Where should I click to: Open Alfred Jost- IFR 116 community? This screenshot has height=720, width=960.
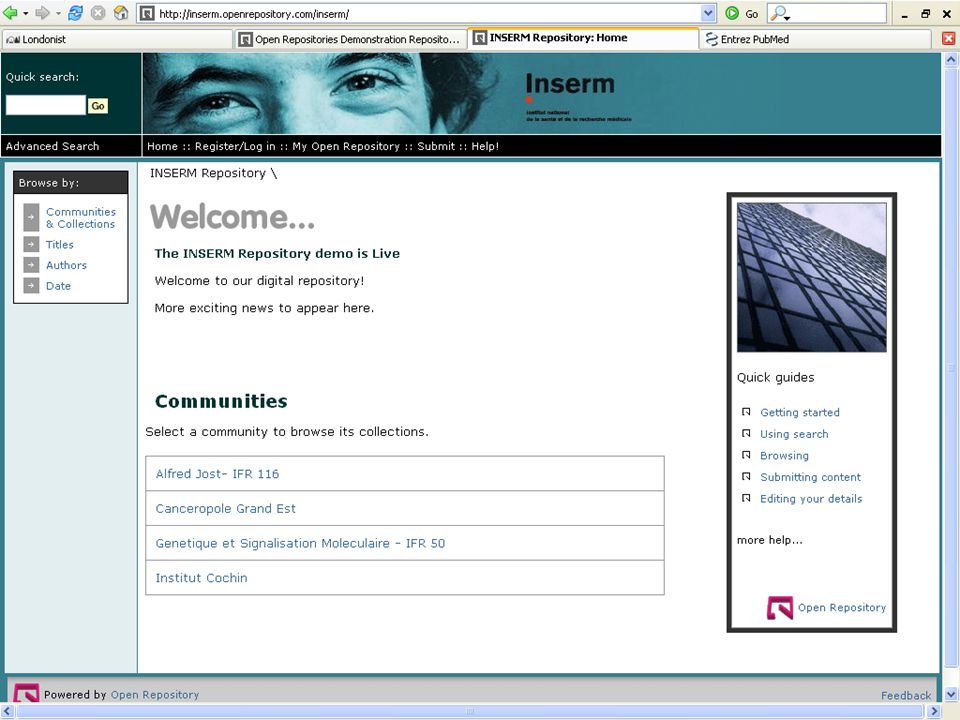(x=217, y=474)
